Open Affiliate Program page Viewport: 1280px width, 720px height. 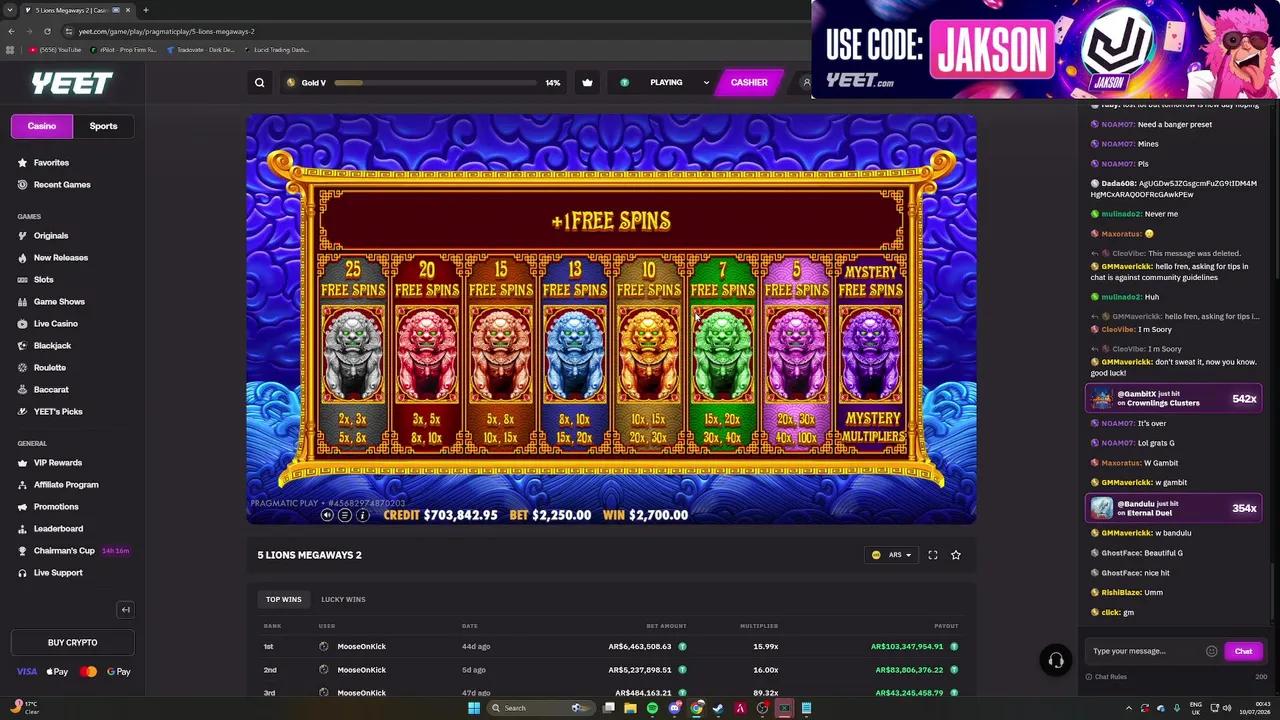66,484
